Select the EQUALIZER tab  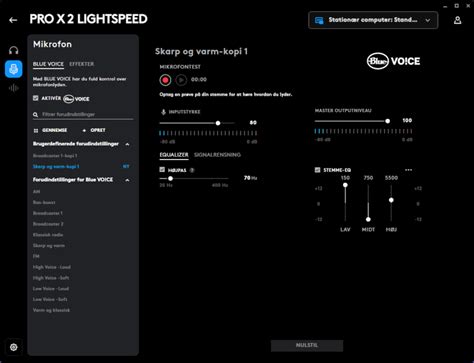(x=174, y=155)
